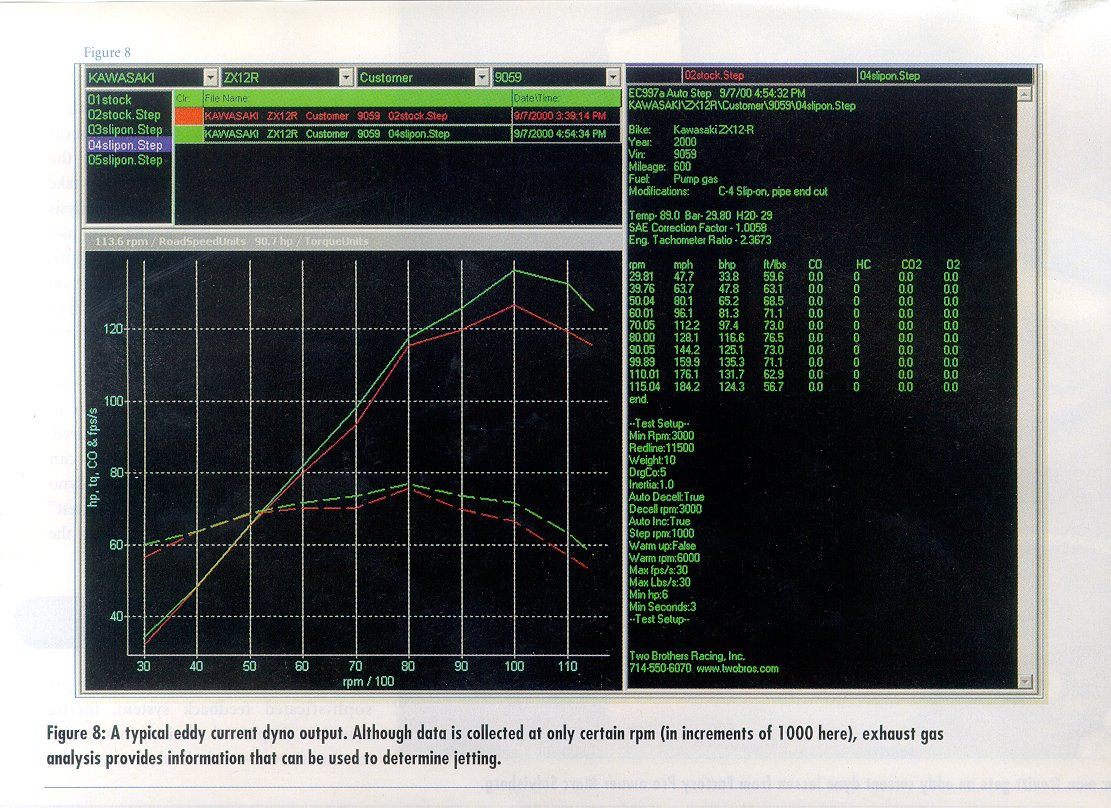This screenshot has width=1111, height=808.
Task: Select 02stock.Step in the run list
Action: [x=125, y=115]
